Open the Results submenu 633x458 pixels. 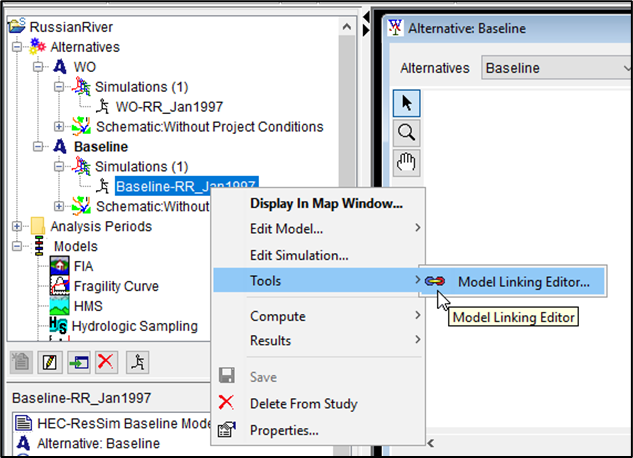(x=319, y=340)
